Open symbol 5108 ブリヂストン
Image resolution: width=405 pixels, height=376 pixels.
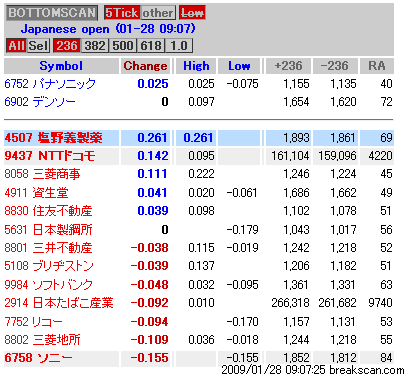pos(49,266)
